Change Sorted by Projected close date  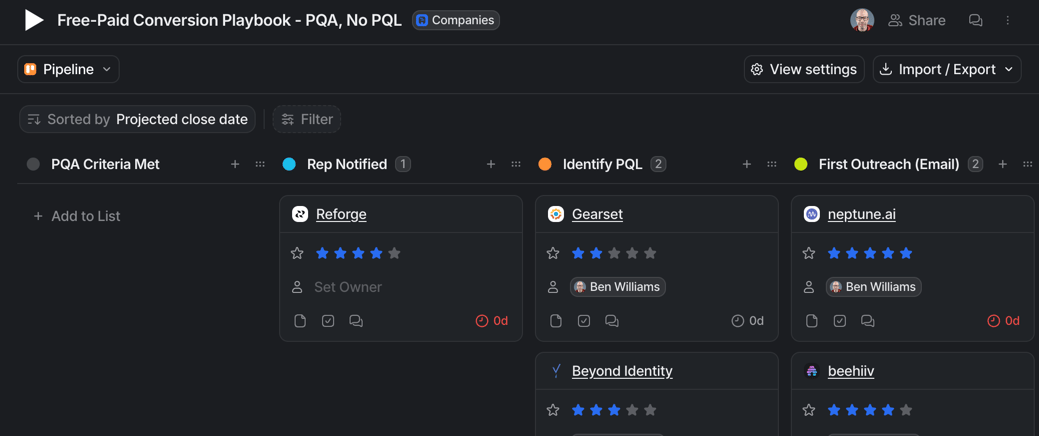[137, 119]
